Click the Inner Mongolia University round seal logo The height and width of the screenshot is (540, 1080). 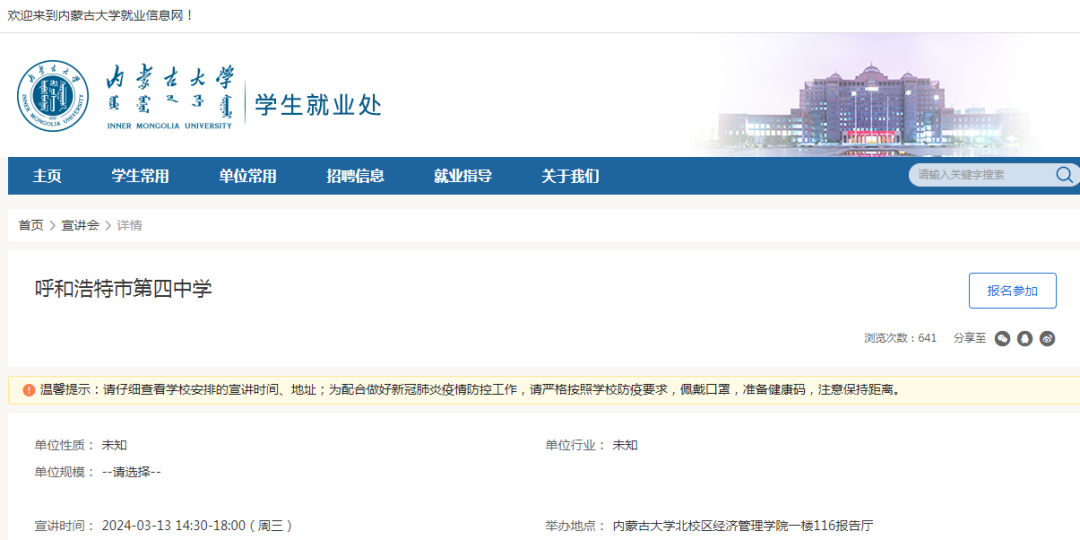point(53,96)
